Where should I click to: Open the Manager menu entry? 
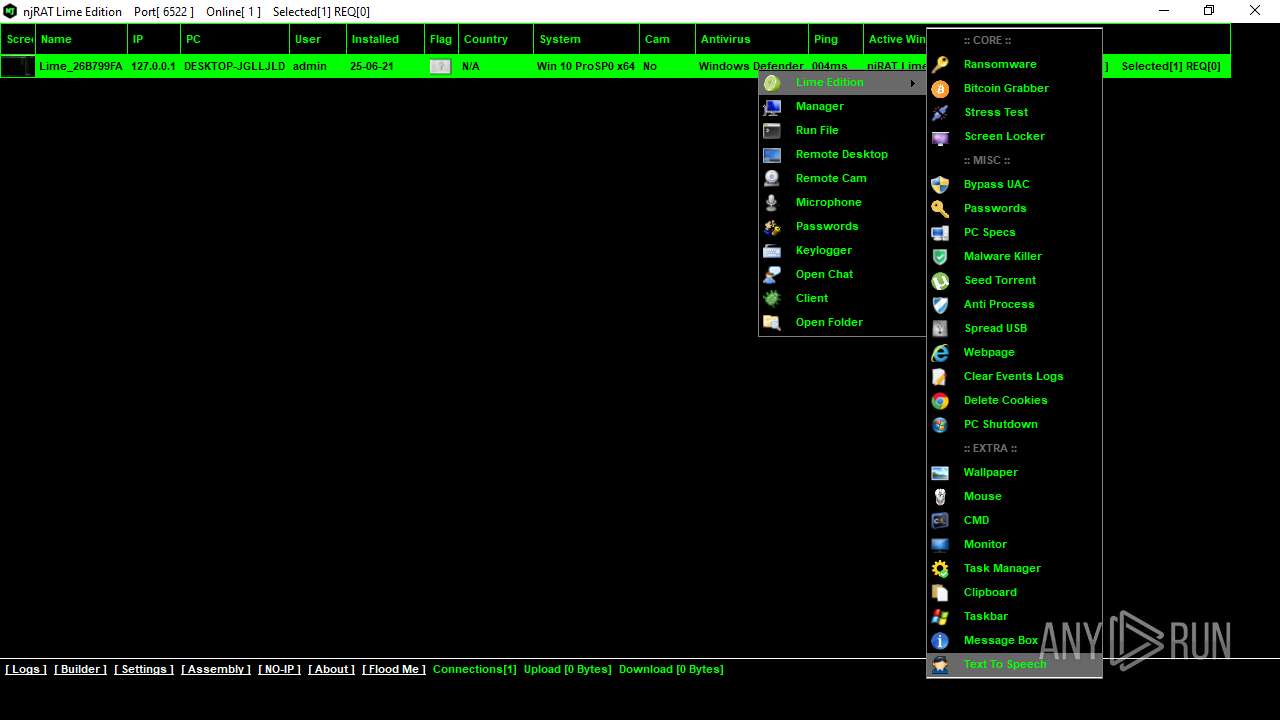(x=842, y=106)
